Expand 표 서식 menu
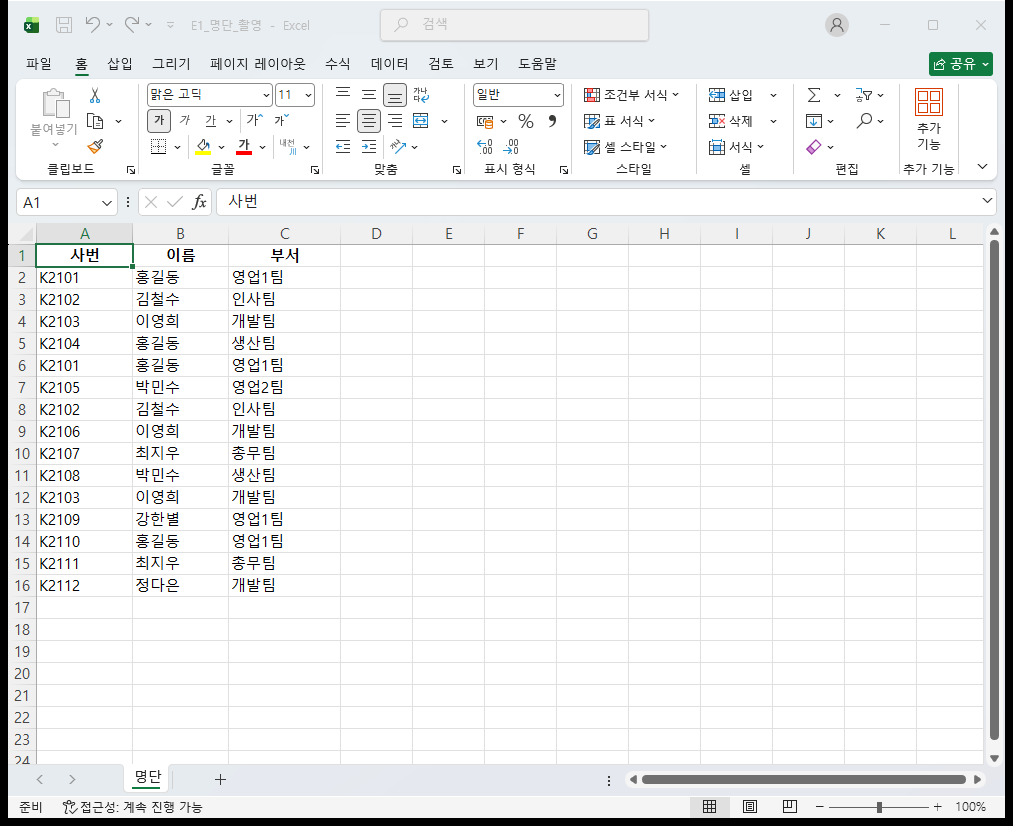1013x826 pixels. 619,121
